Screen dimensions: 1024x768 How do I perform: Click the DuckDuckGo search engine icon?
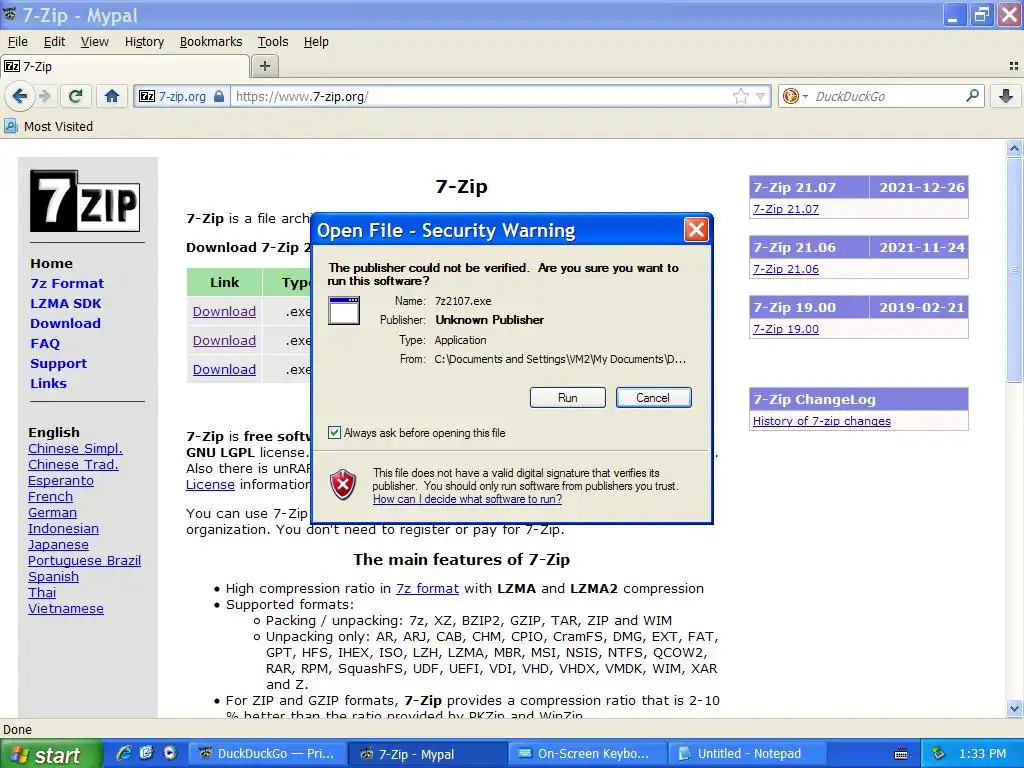(790, 97)
